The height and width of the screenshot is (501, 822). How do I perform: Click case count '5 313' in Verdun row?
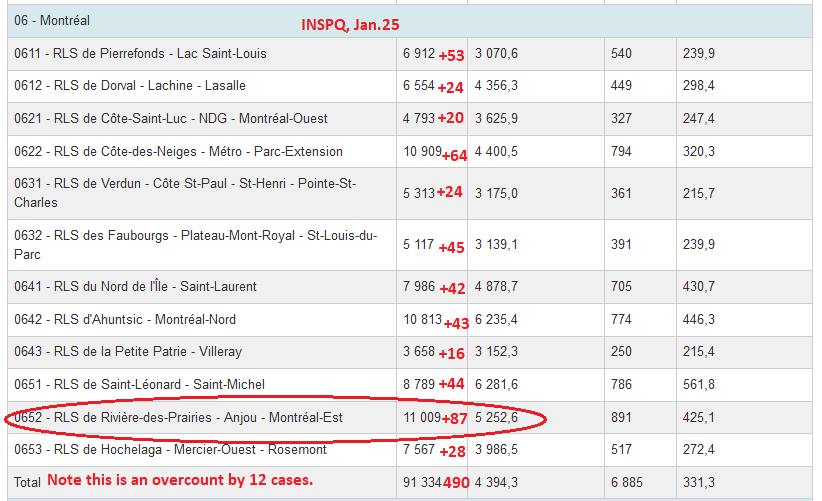tap(419, 193)
